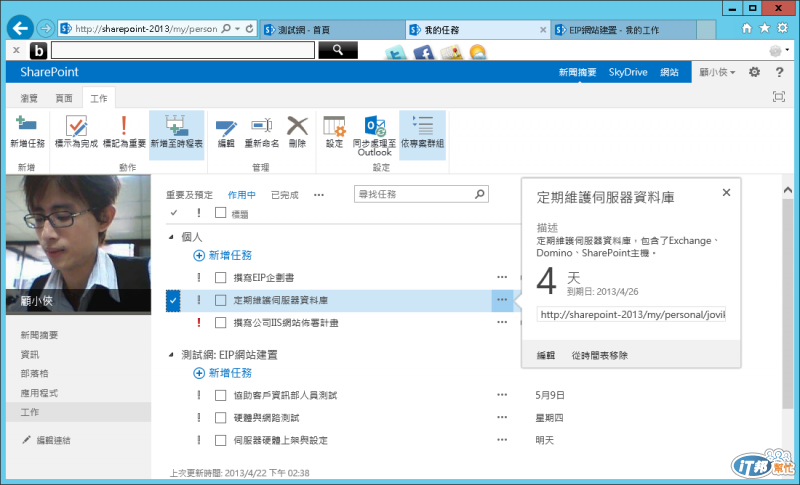
Task: Open the 新聞摘要 top navigation link
Action: click(578, 72)
